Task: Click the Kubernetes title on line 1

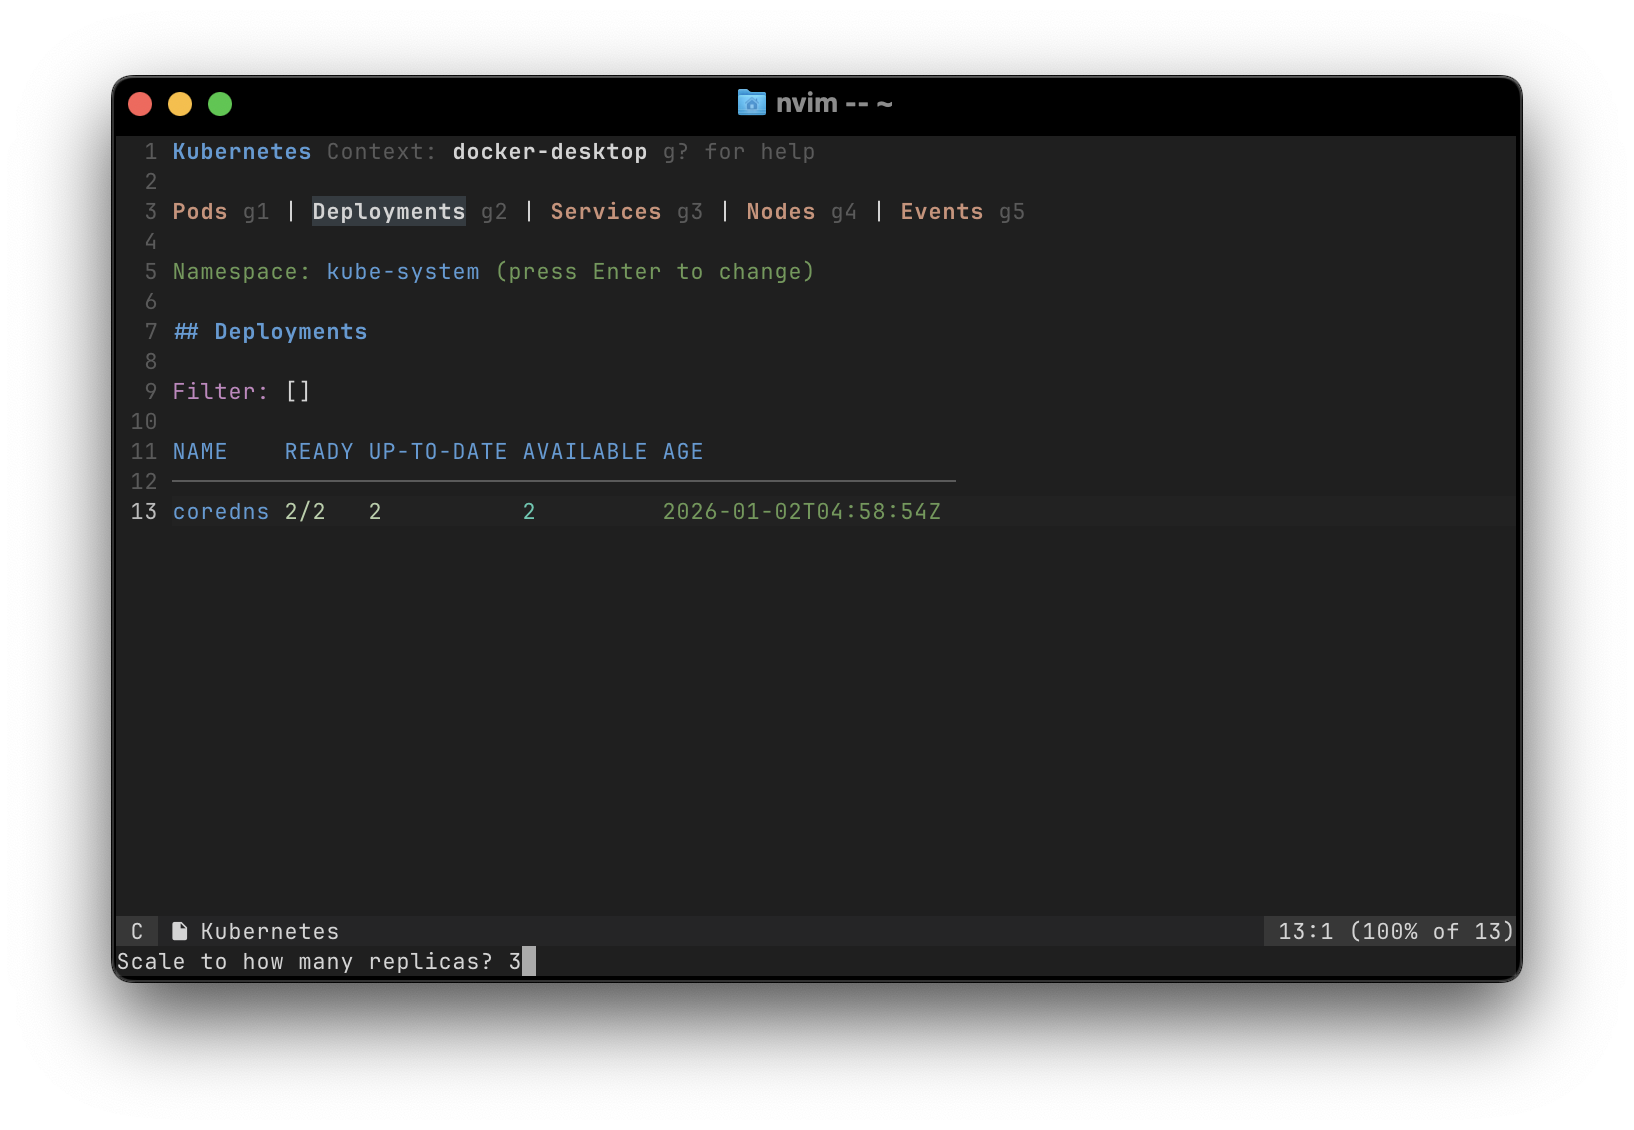Action: [242, 152]
